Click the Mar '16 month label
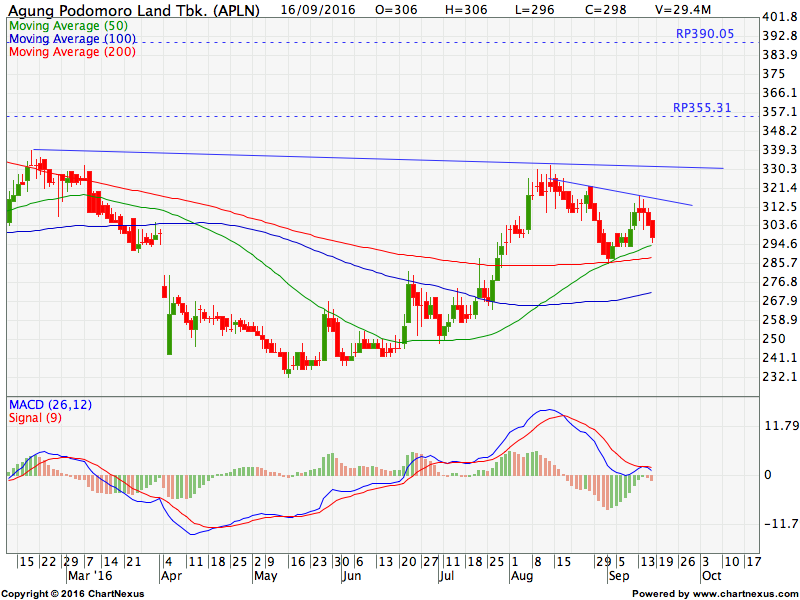This screenshot has height=600, width=800. pos(89,576)
